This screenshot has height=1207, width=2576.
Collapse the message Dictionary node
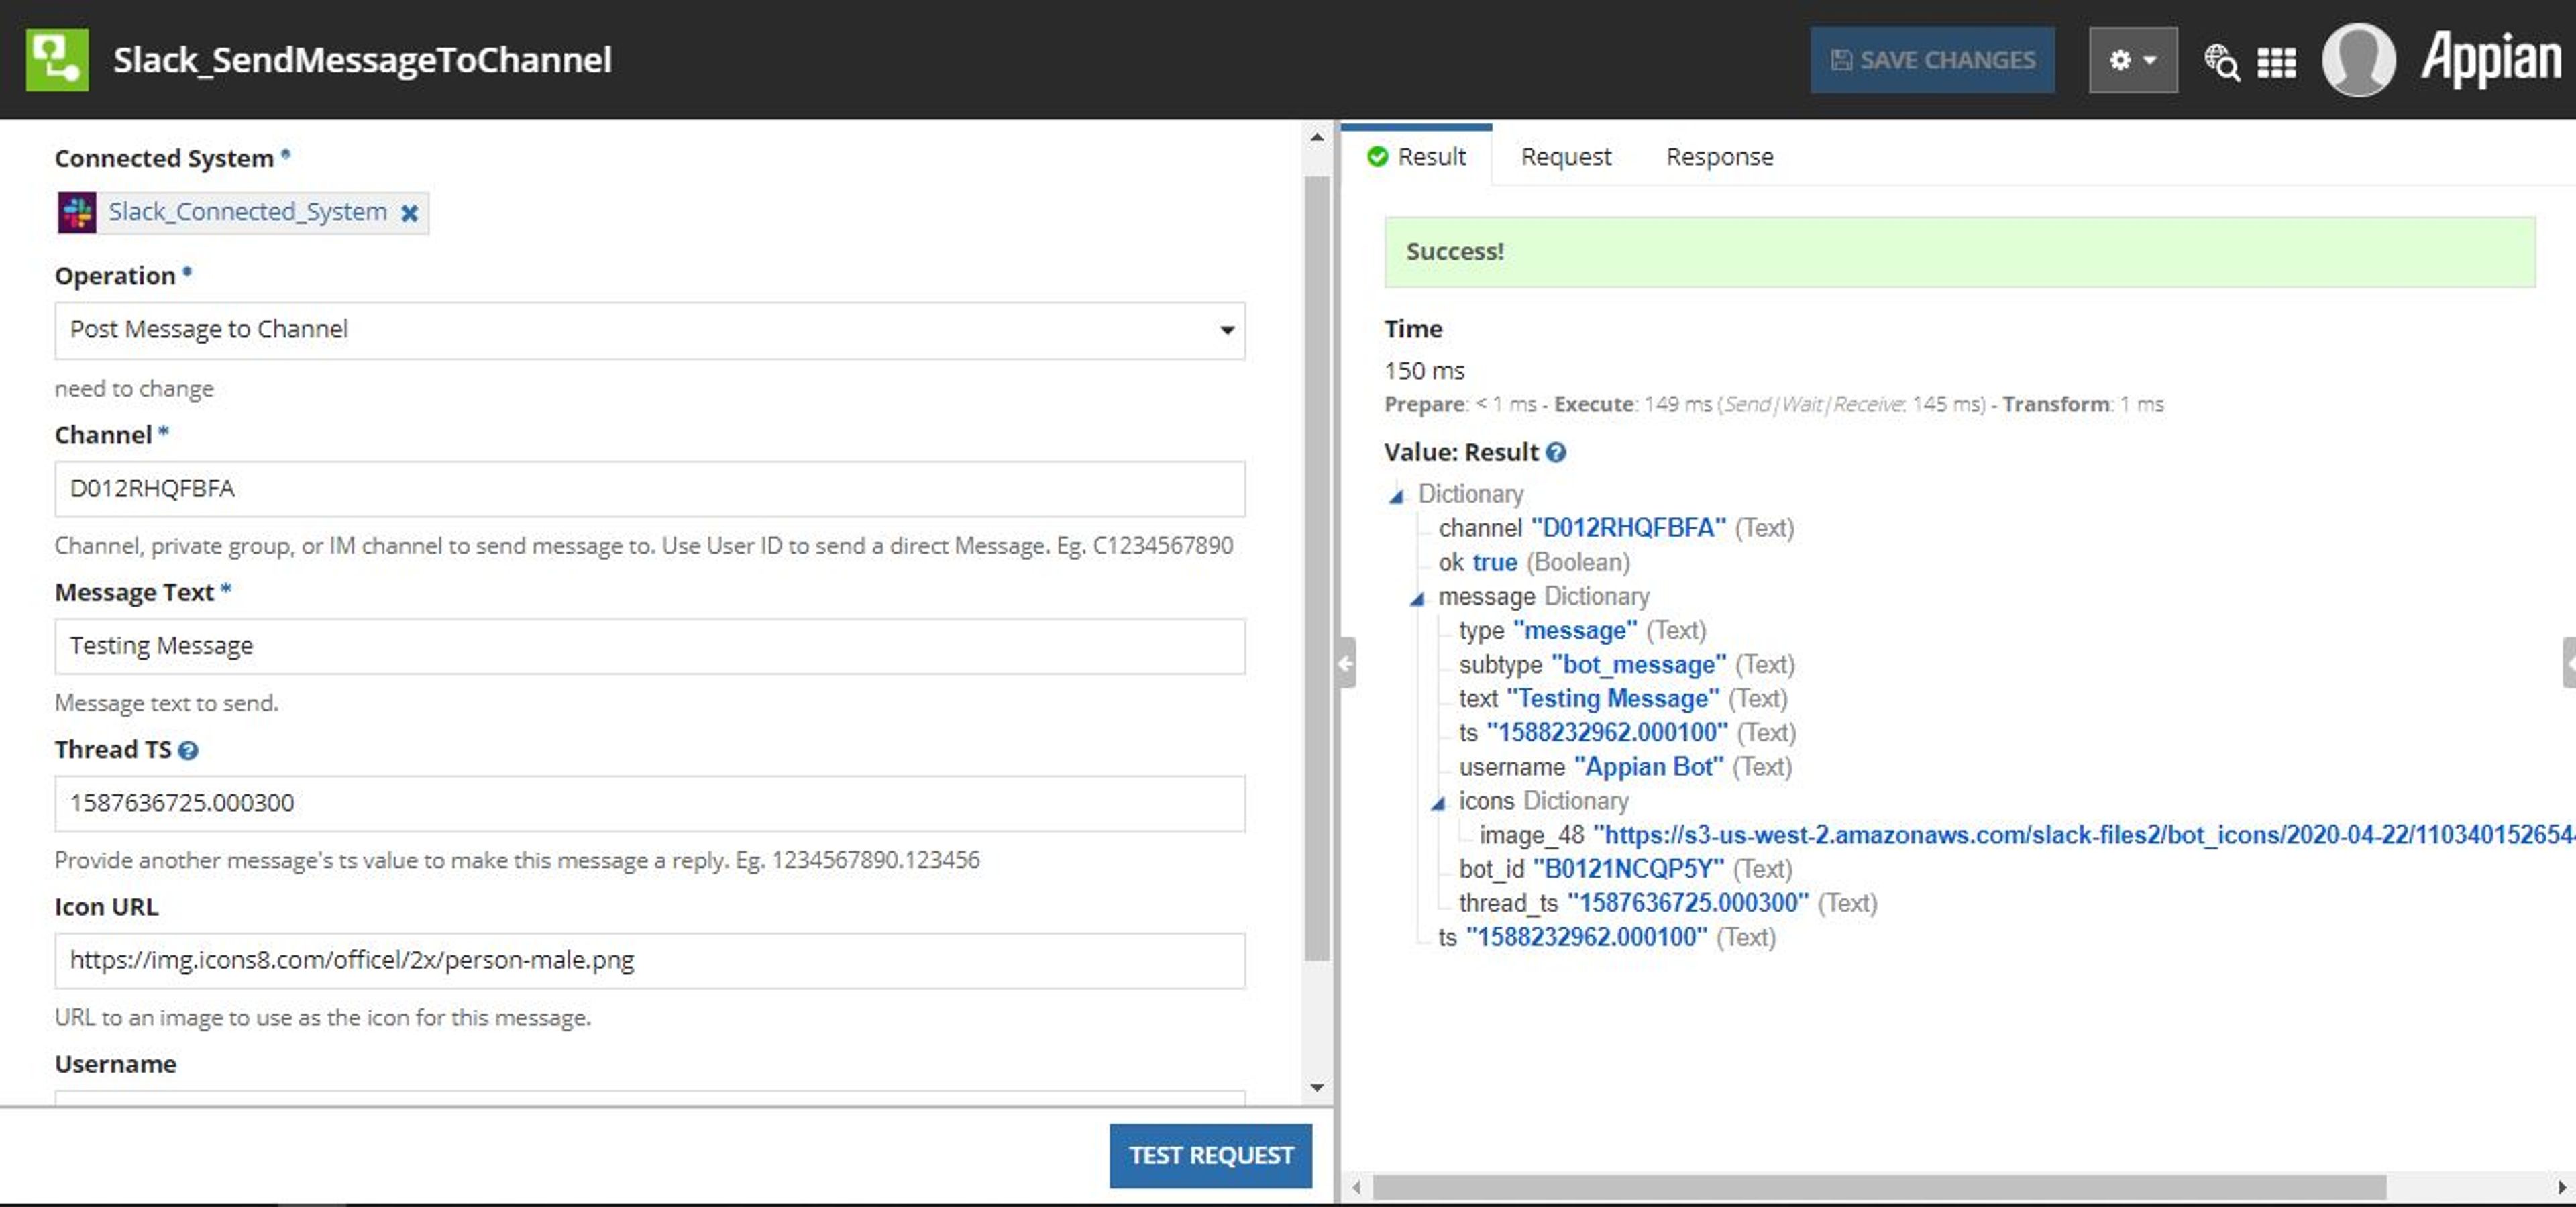pyautogui.click(x=1417, y=598)
